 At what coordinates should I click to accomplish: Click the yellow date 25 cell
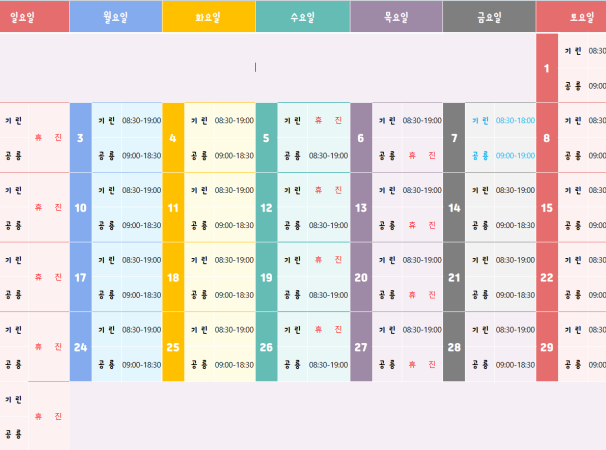[x=173, y=347]
